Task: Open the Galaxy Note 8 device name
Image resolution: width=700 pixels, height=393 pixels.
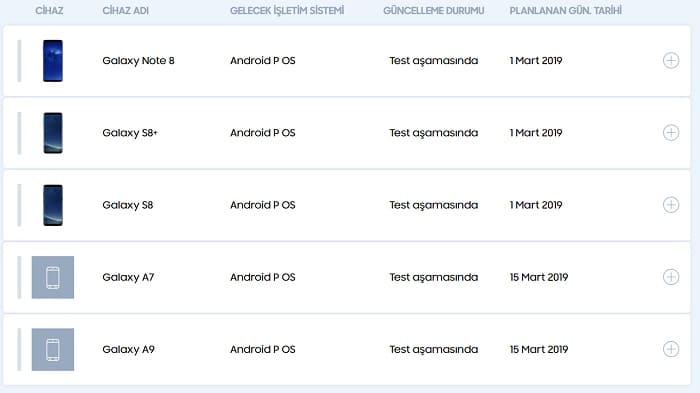Action: (x=138, y=61)
